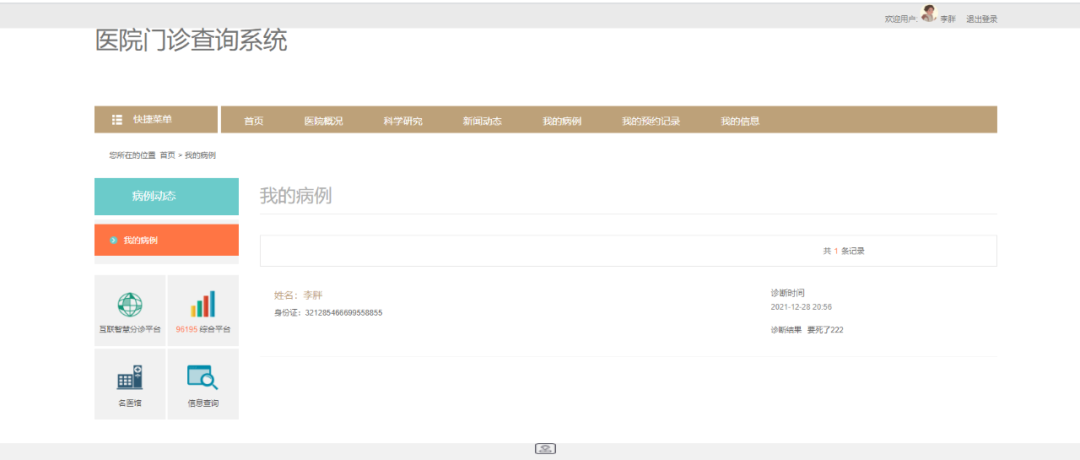Screen dimensions: 1080x460
Task: Open the 96195 综合平台 bar chart icon
Action: (203, 304)
